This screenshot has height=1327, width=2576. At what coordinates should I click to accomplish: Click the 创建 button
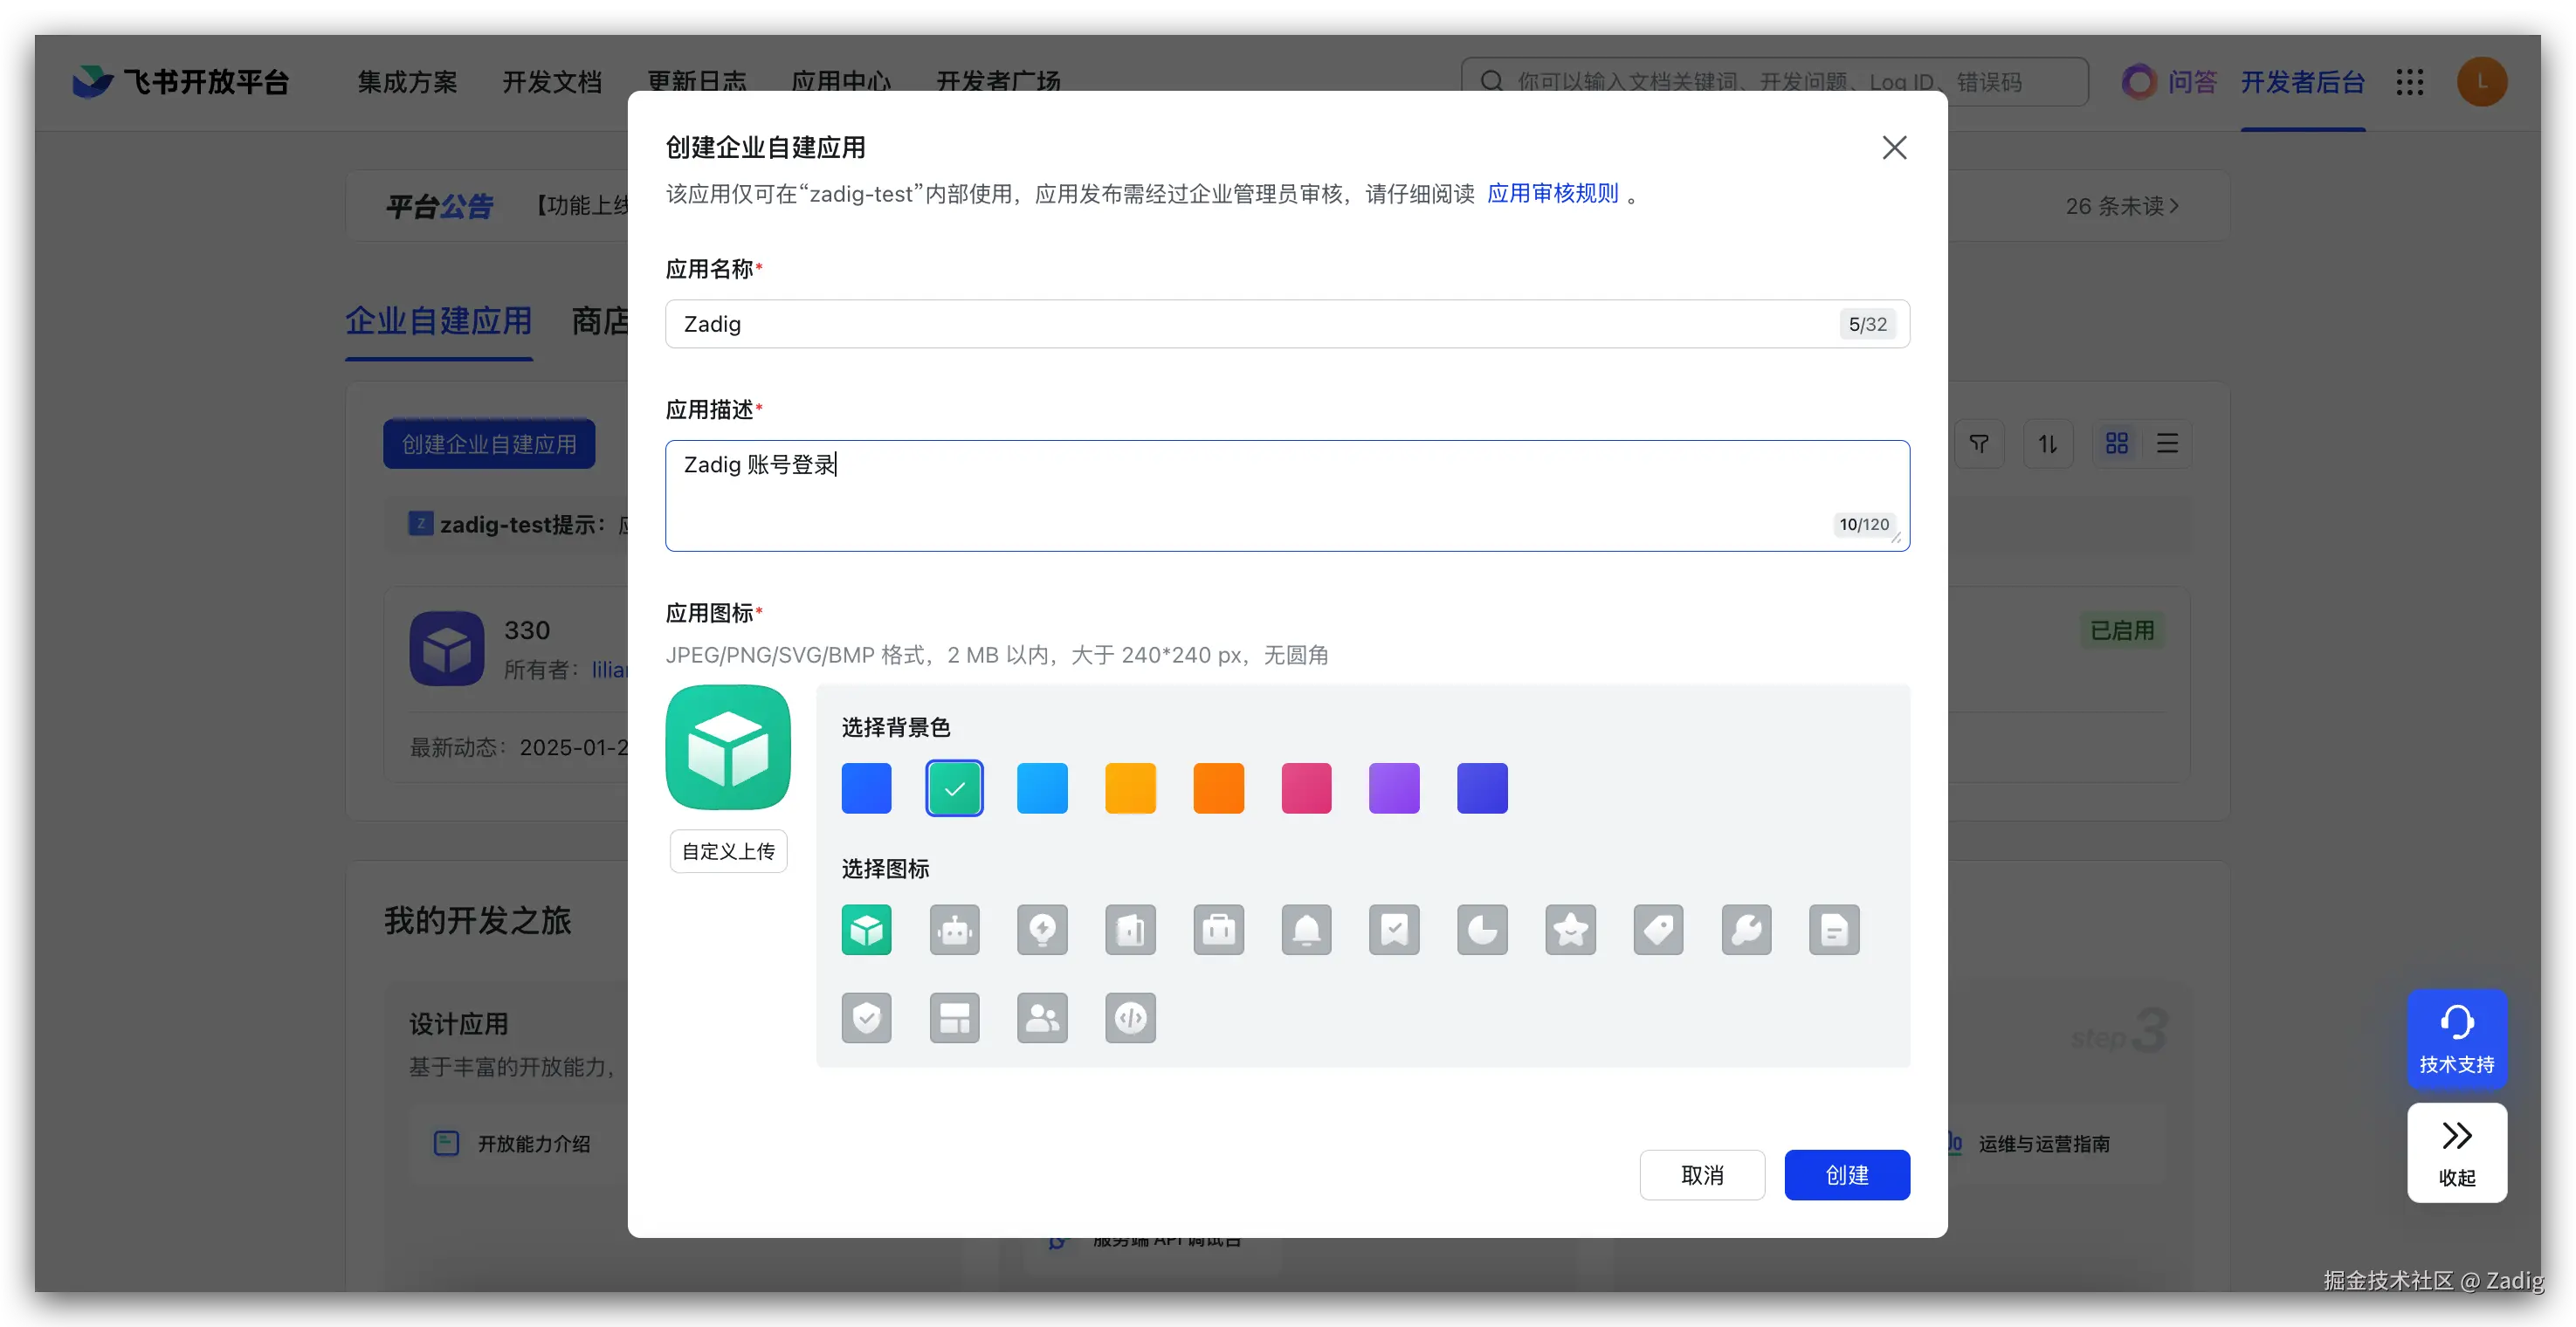[1846, 1175]
